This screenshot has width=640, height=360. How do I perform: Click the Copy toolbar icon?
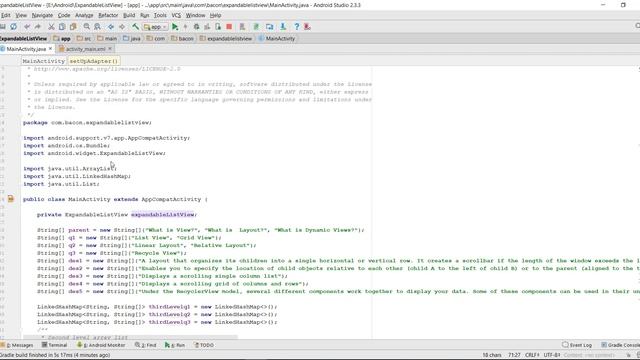click(62, 27)
